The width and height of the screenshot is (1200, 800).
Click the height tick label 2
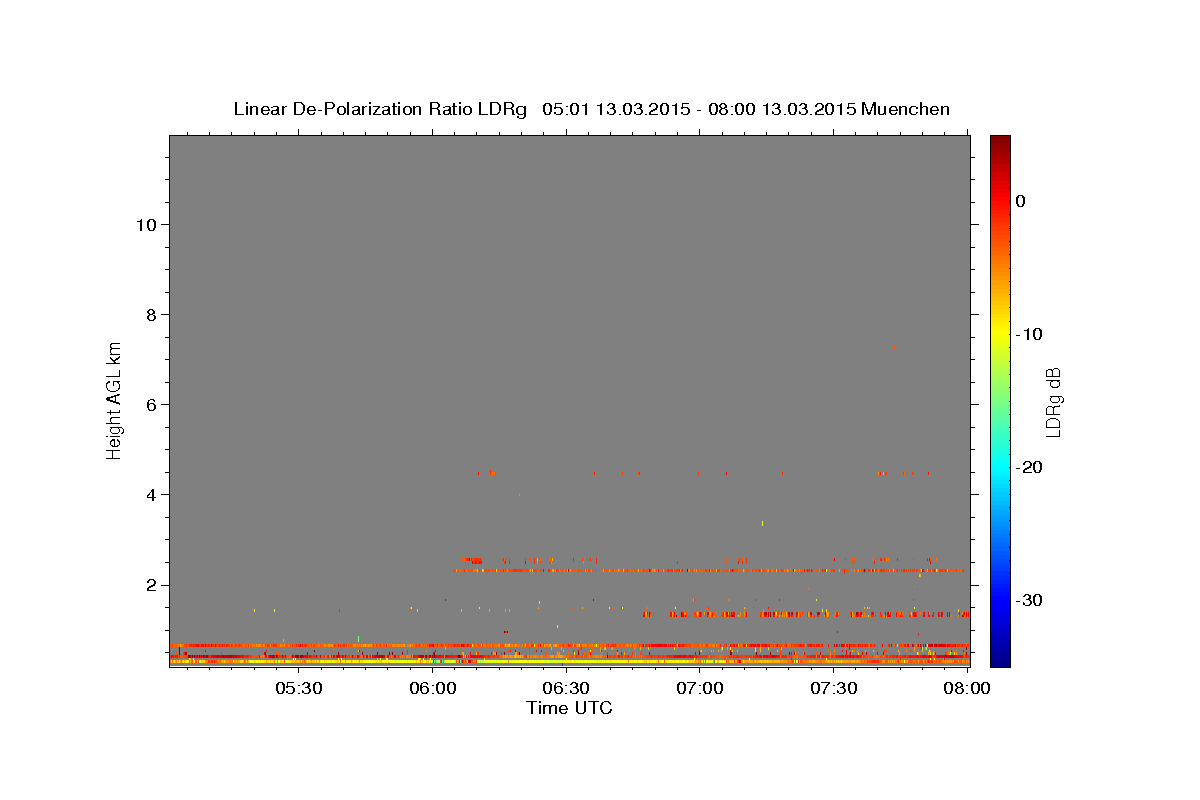pos(151,585)
